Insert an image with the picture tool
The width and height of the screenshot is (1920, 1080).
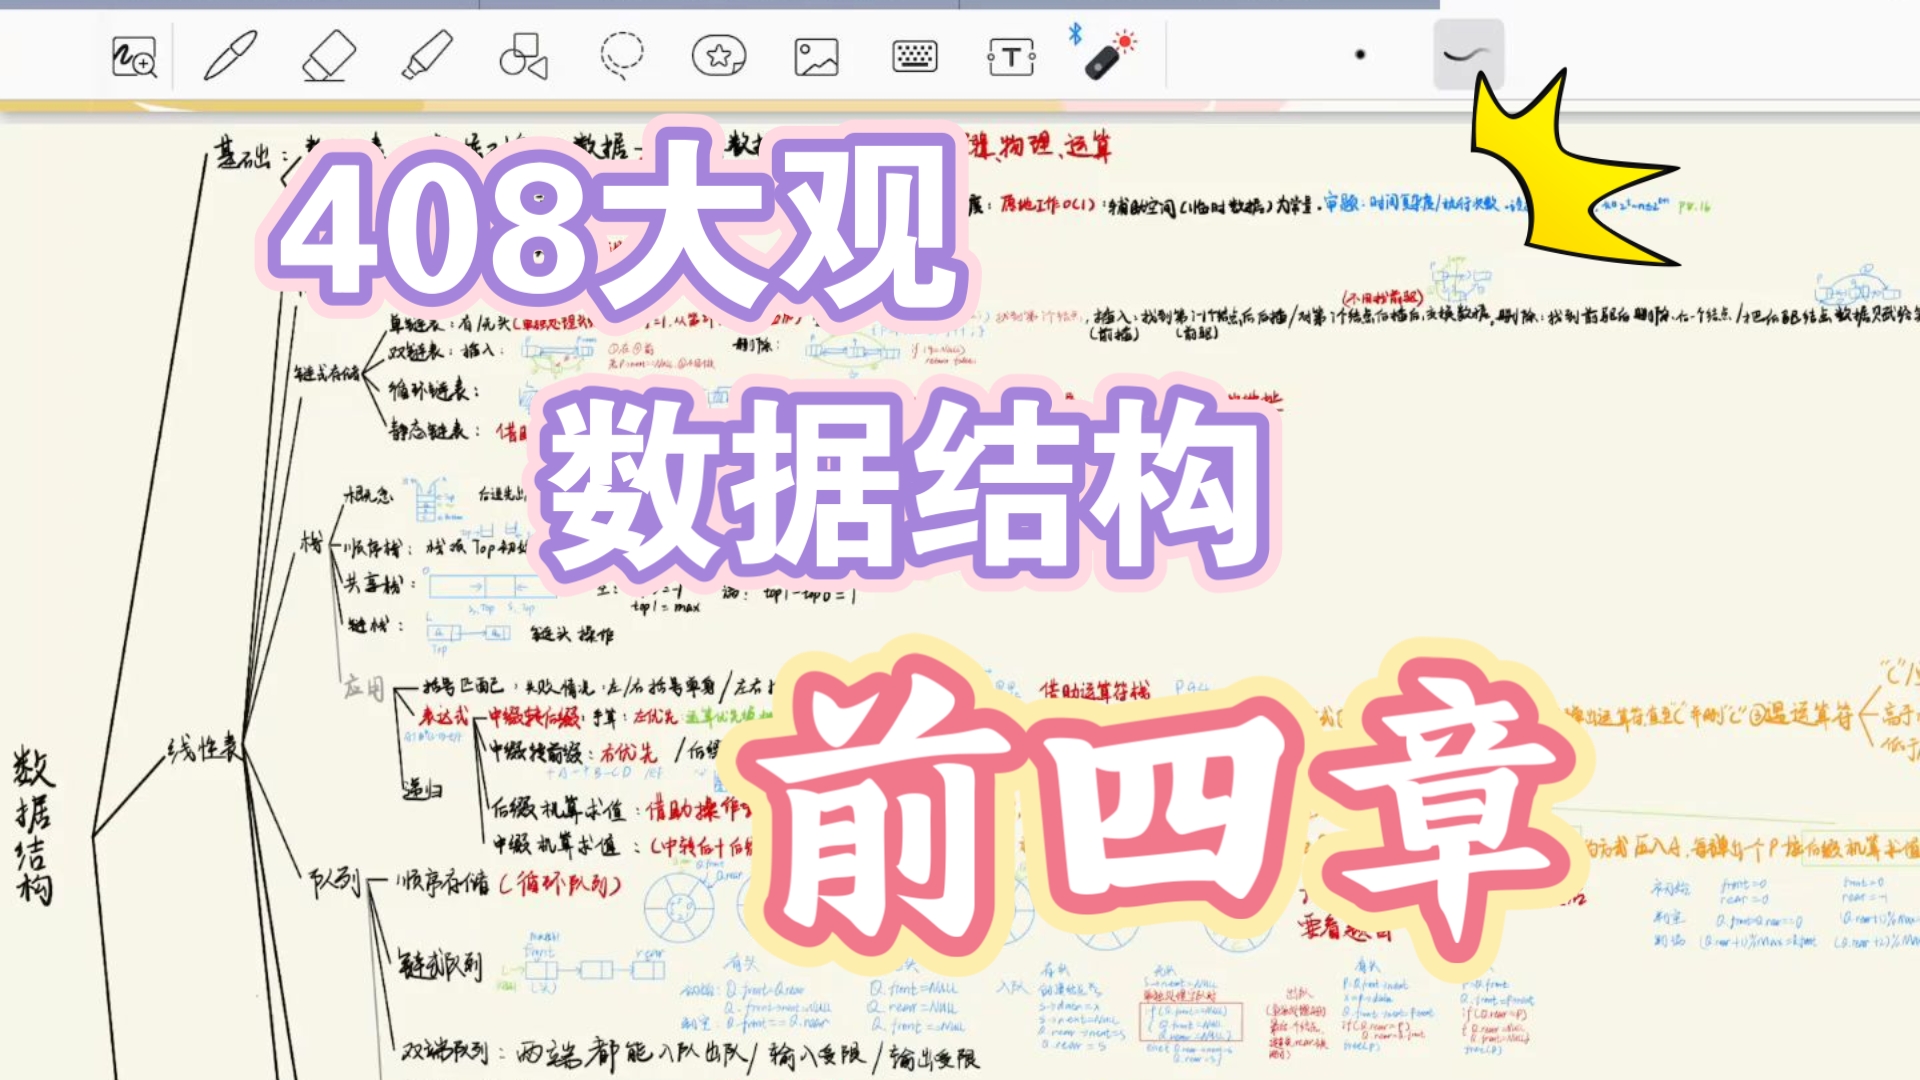click(x=816, y=57)
